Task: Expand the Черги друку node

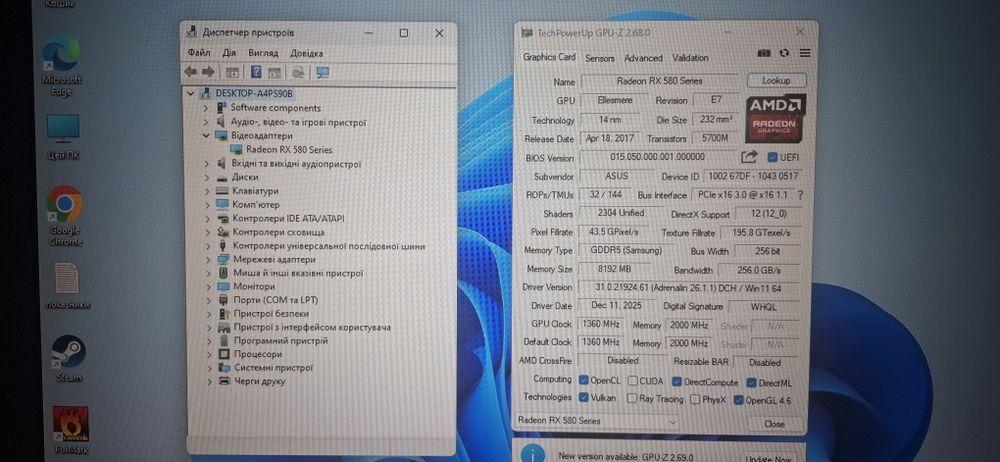Action: 209,382
